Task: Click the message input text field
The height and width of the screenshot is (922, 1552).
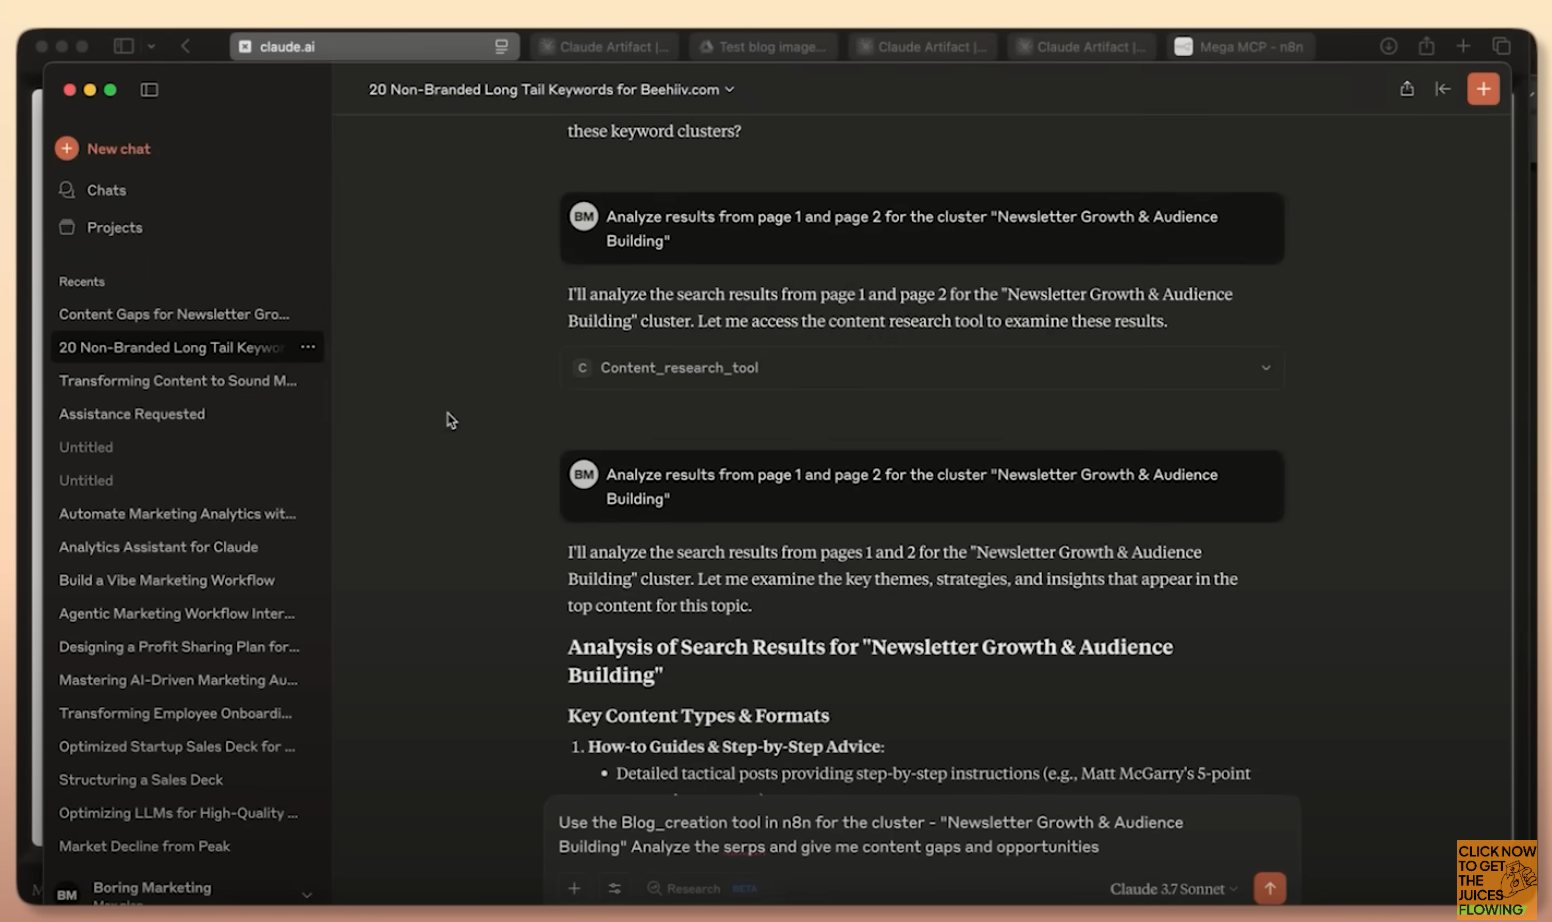Action: point(920,834)
